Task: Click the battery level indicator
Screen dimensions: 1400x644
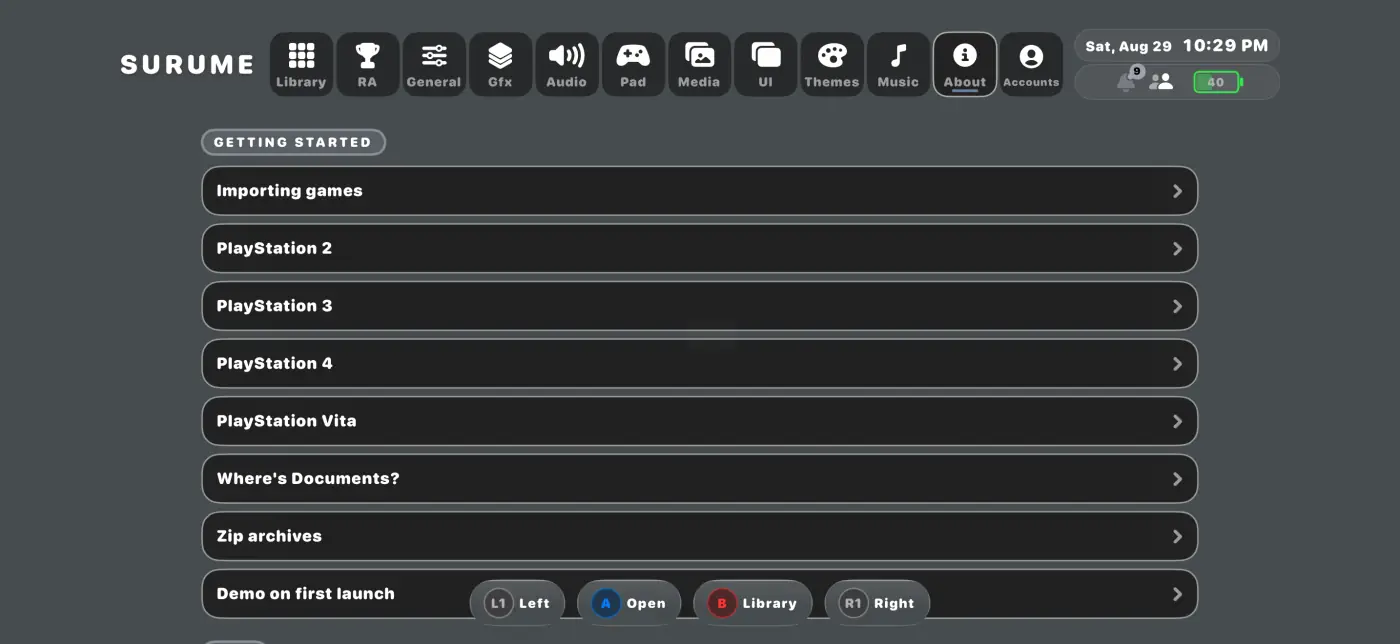Action: click(1217, 82)
